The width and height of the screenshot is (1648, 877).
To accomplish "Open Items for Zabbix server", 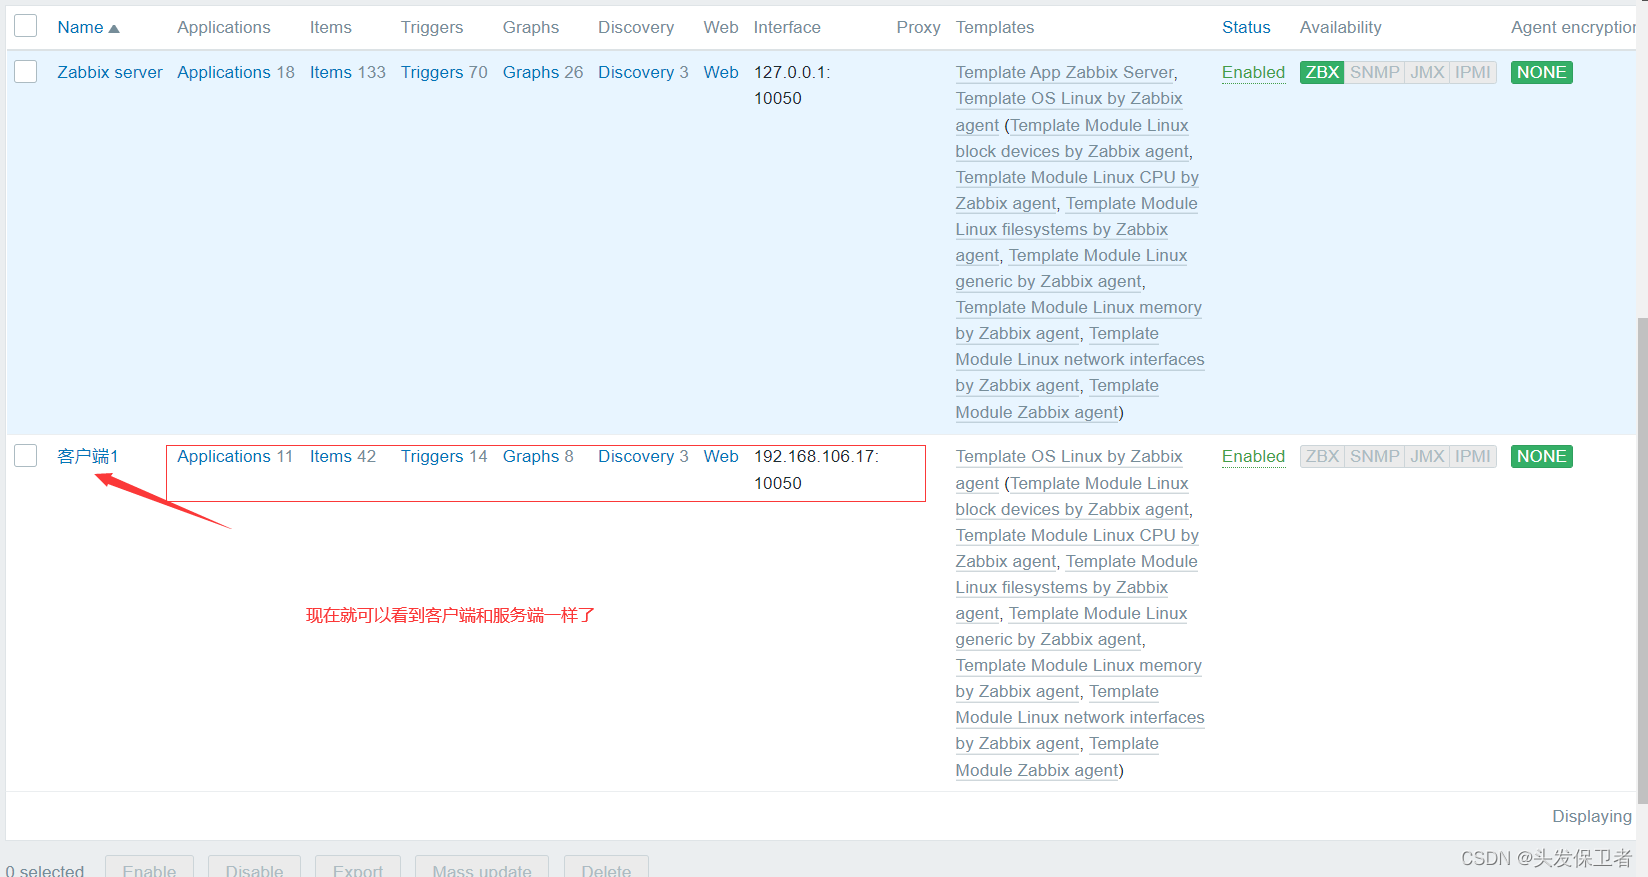I will coord(331,72).
